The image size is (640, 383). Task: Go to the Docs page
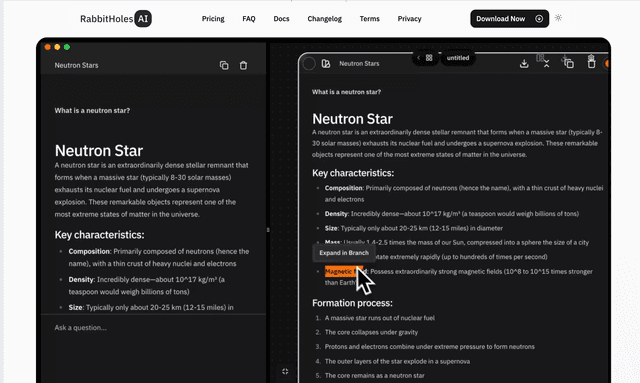[x=281, y=19]
